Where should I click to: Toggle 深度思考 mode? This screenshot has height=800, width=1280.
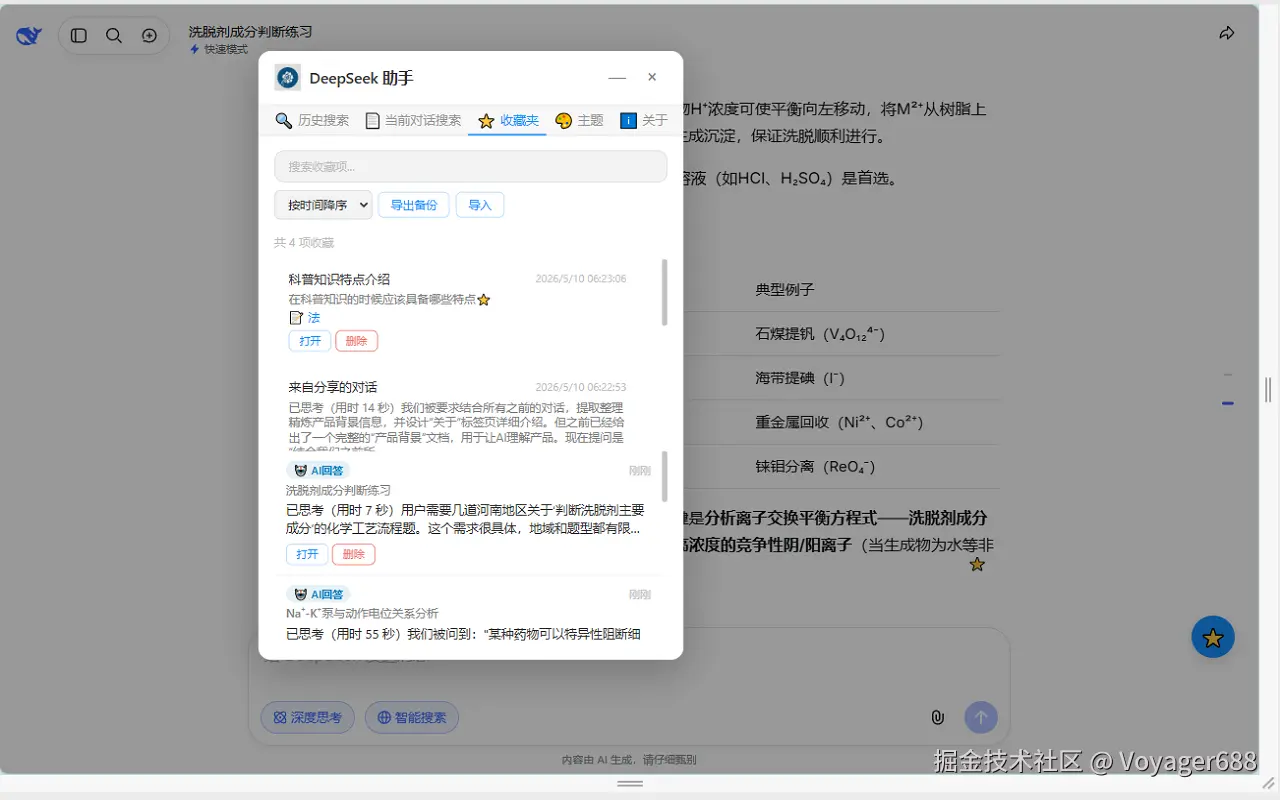(x=308, y=717)
